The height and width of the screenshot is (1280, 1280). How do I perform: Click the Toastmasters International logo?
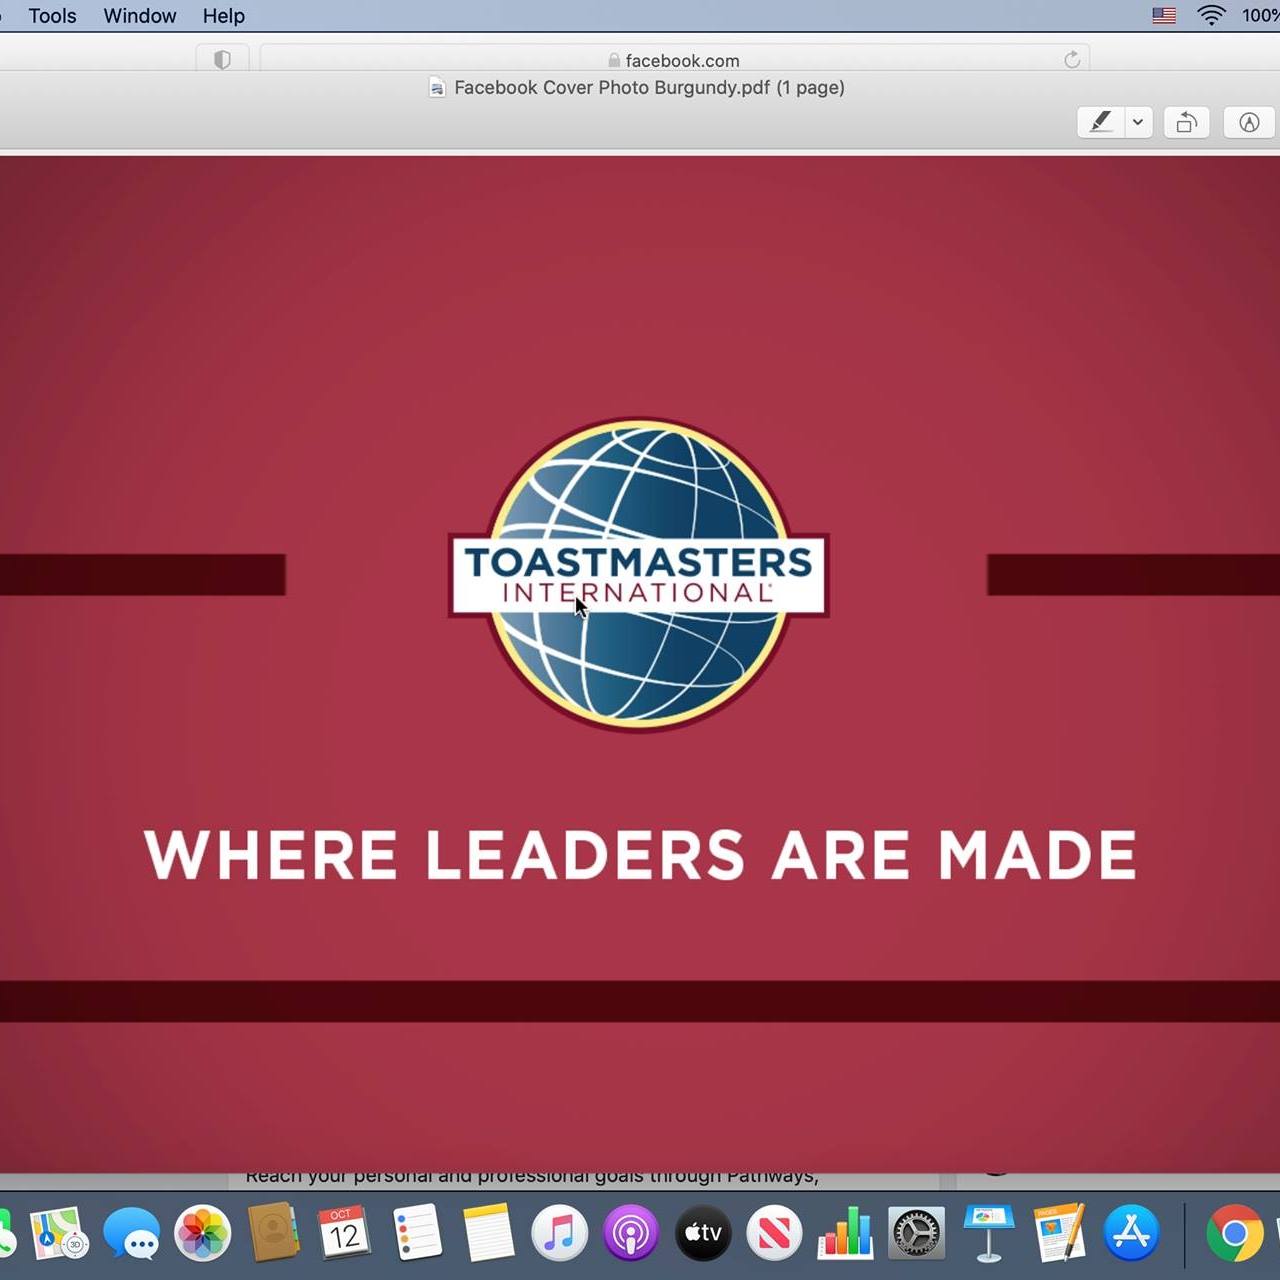(639, 574)
